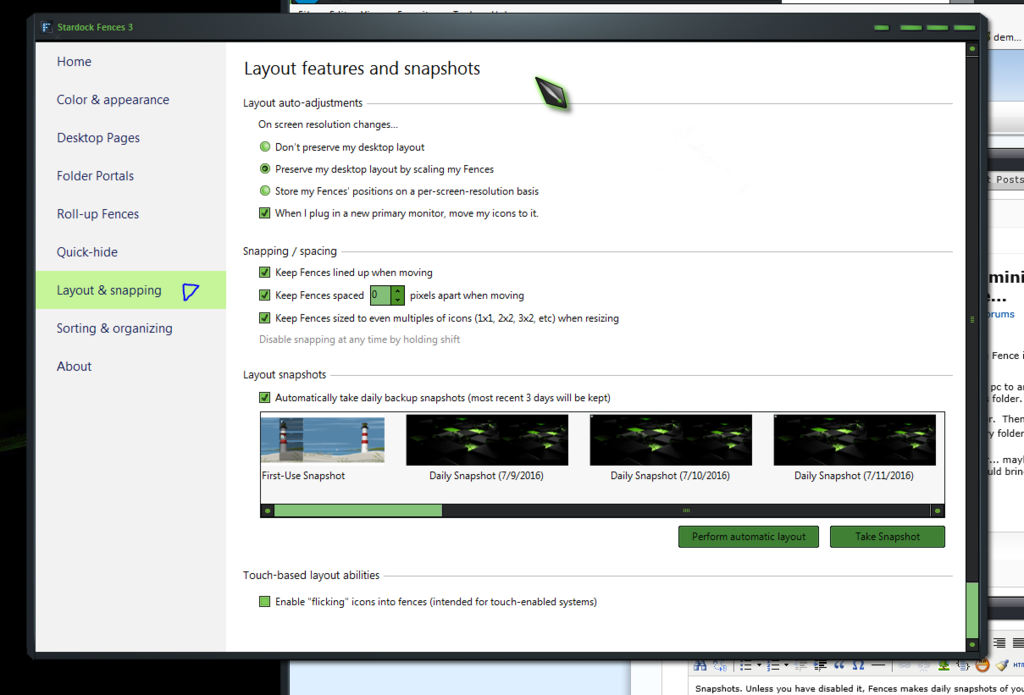Insert a bulleted list in the background editor
1024x695 pixels.
tap(745, 666)
